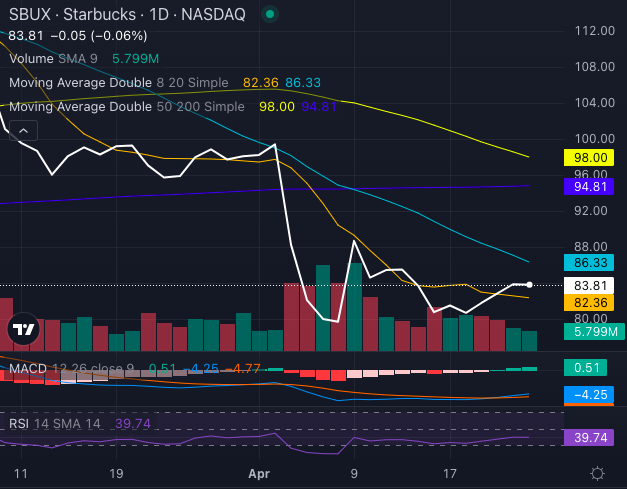This screenshot has width=627, height=489.
Task: Click the -4.25 MACD axis label
Action: click(x=589, y=395)
